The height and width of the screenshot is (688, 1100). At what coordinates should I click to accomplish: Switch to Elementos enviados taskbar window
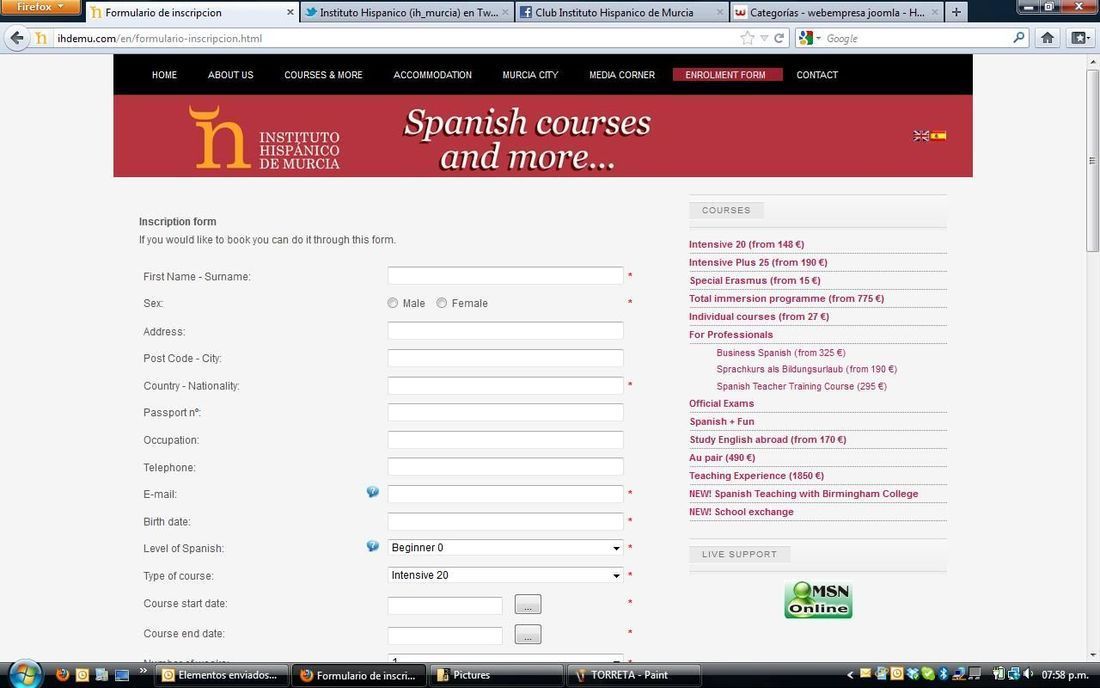(x=222, y=675)
